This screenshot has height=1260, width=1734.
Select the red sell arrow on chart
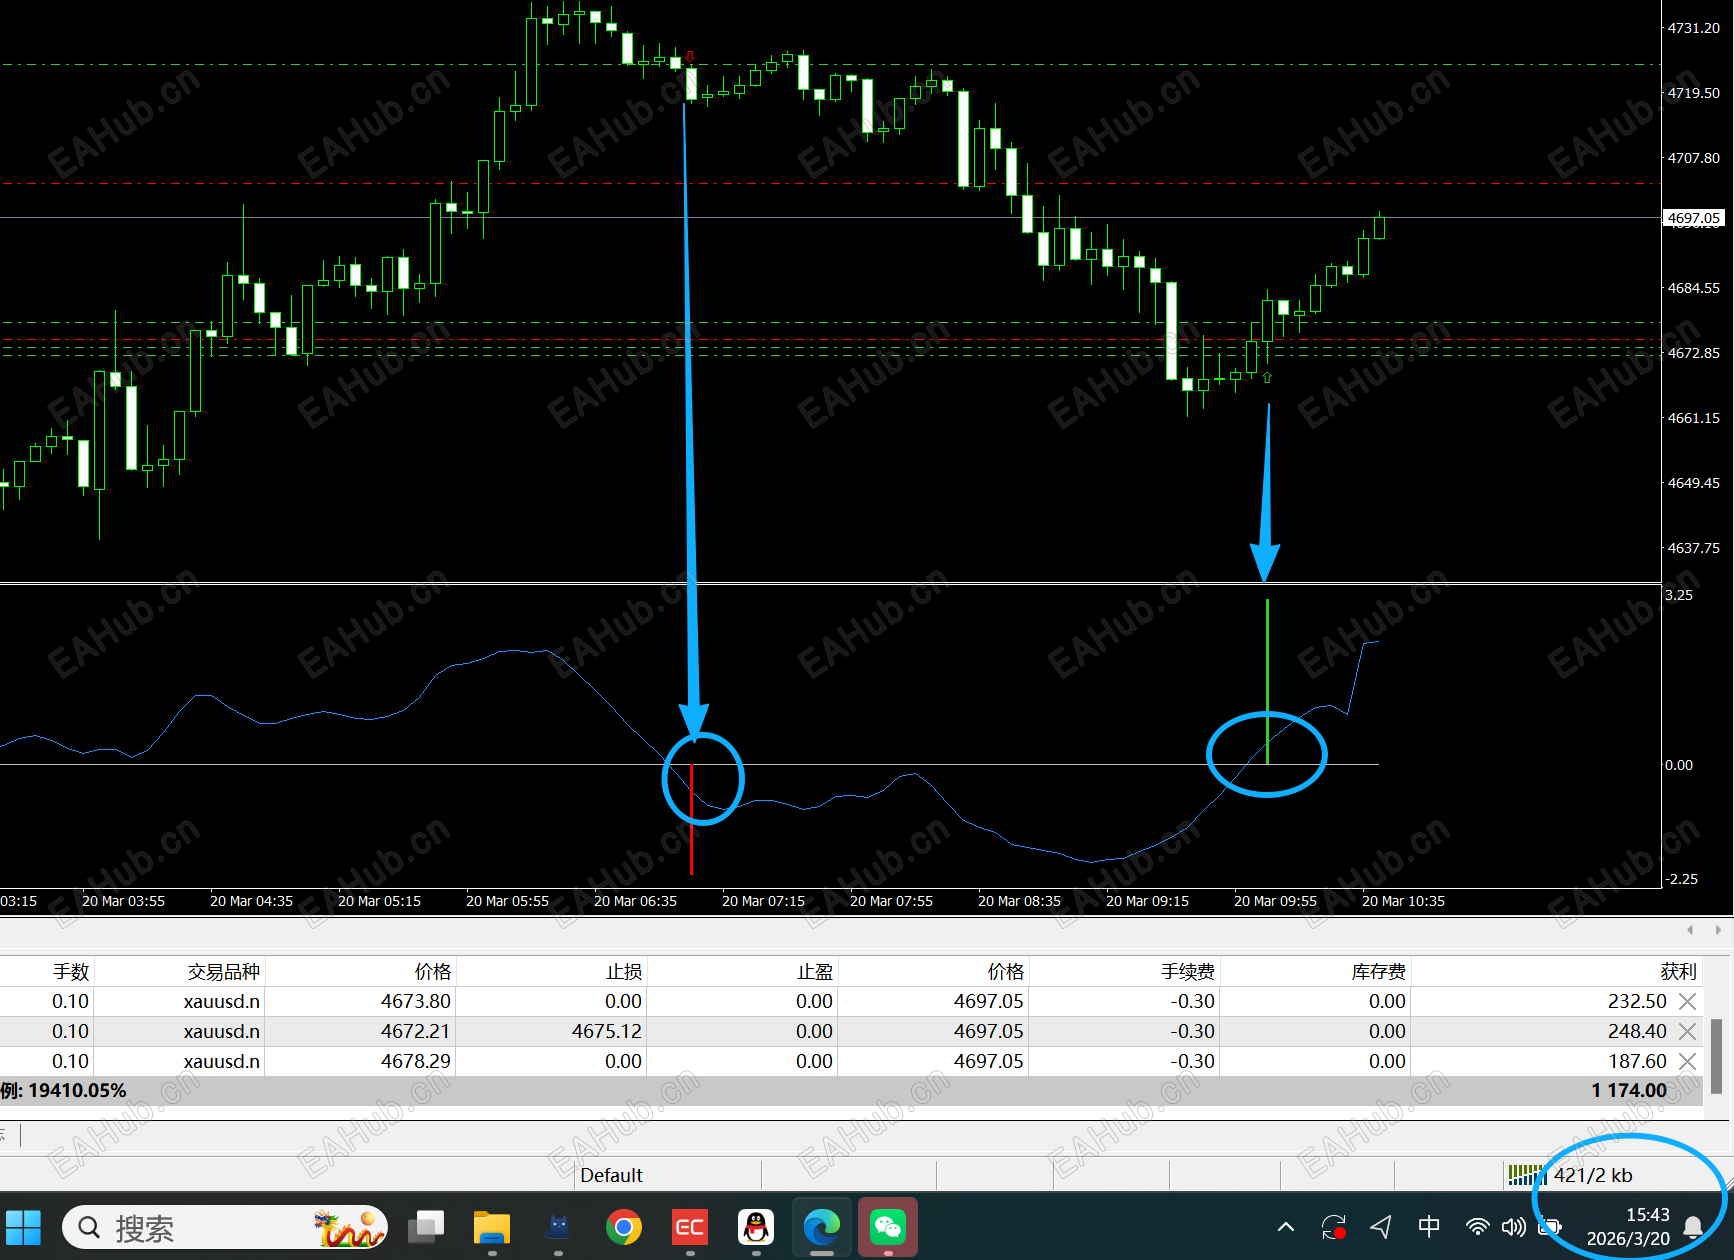[x=690, y=57]
